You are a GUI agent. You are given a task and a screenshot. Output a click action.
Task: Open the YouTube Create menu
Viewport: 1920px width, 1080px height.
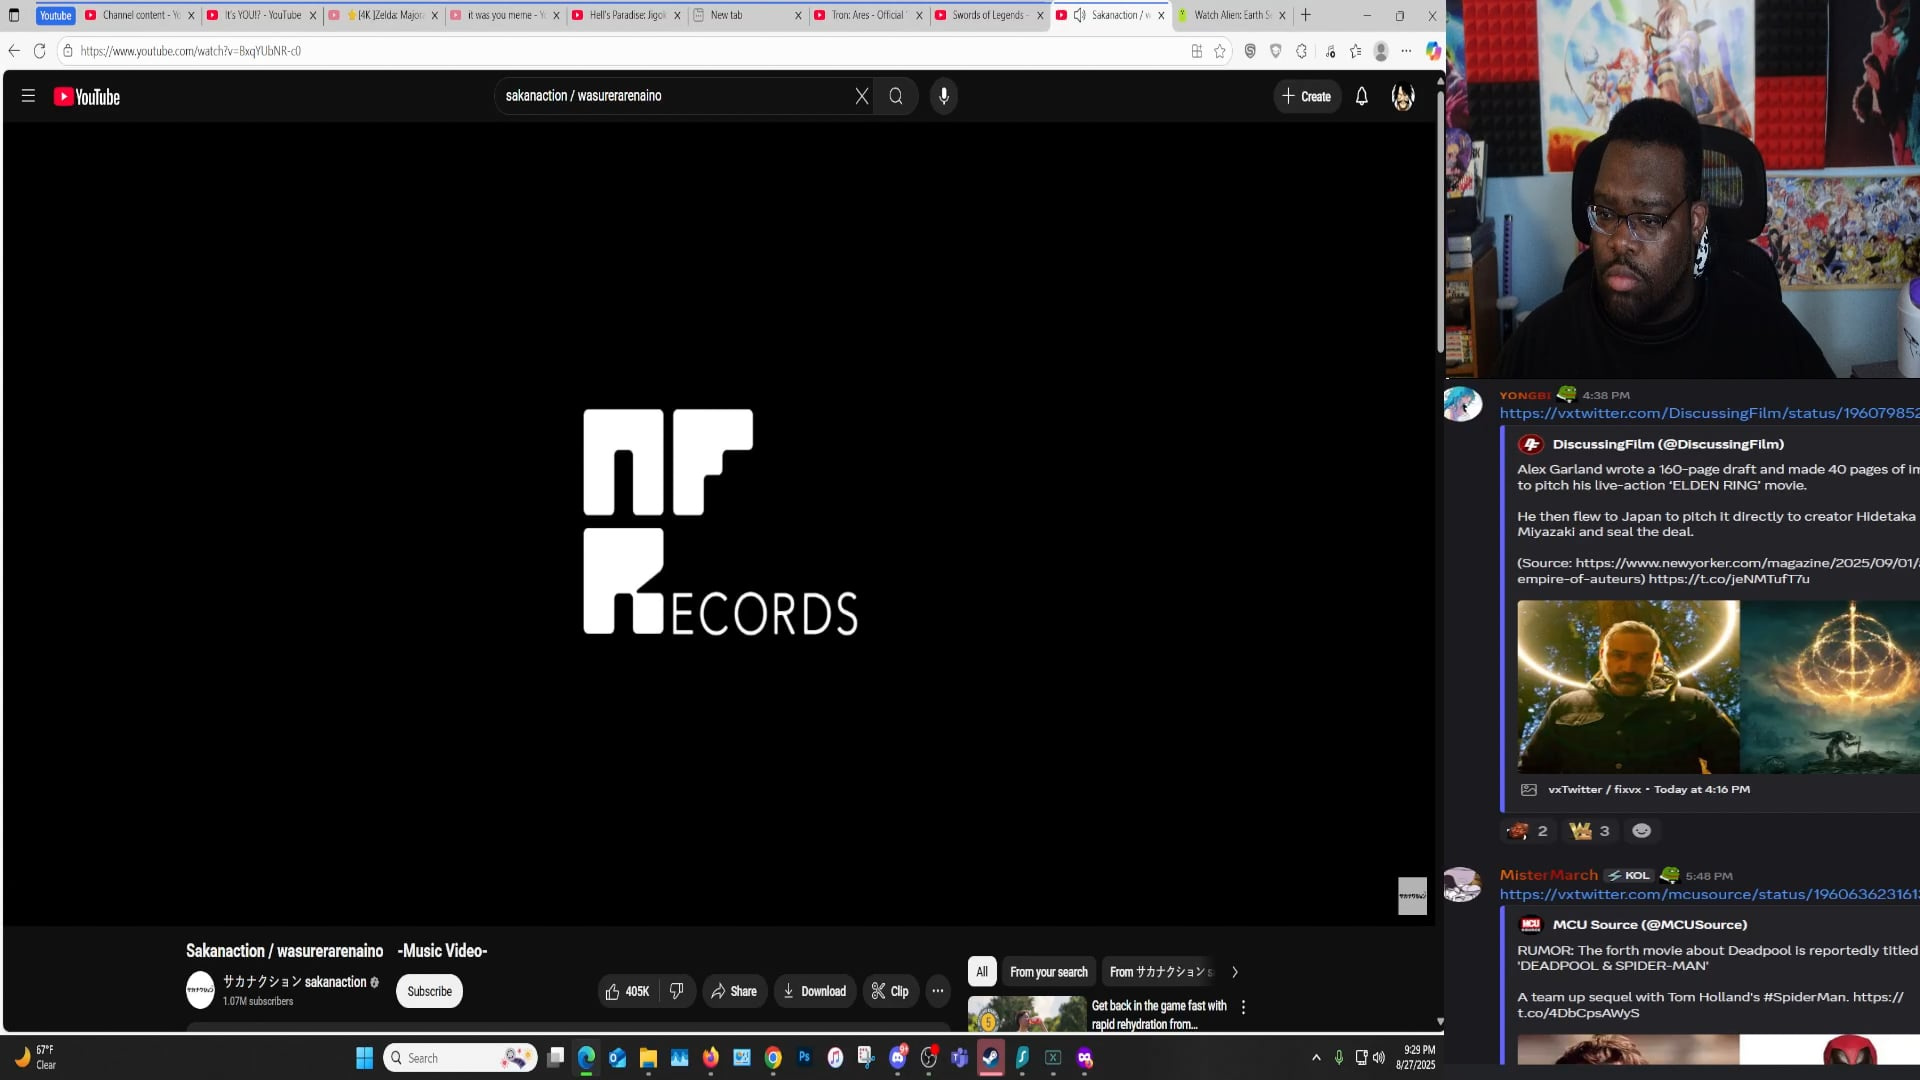[x=1306, y=97]
